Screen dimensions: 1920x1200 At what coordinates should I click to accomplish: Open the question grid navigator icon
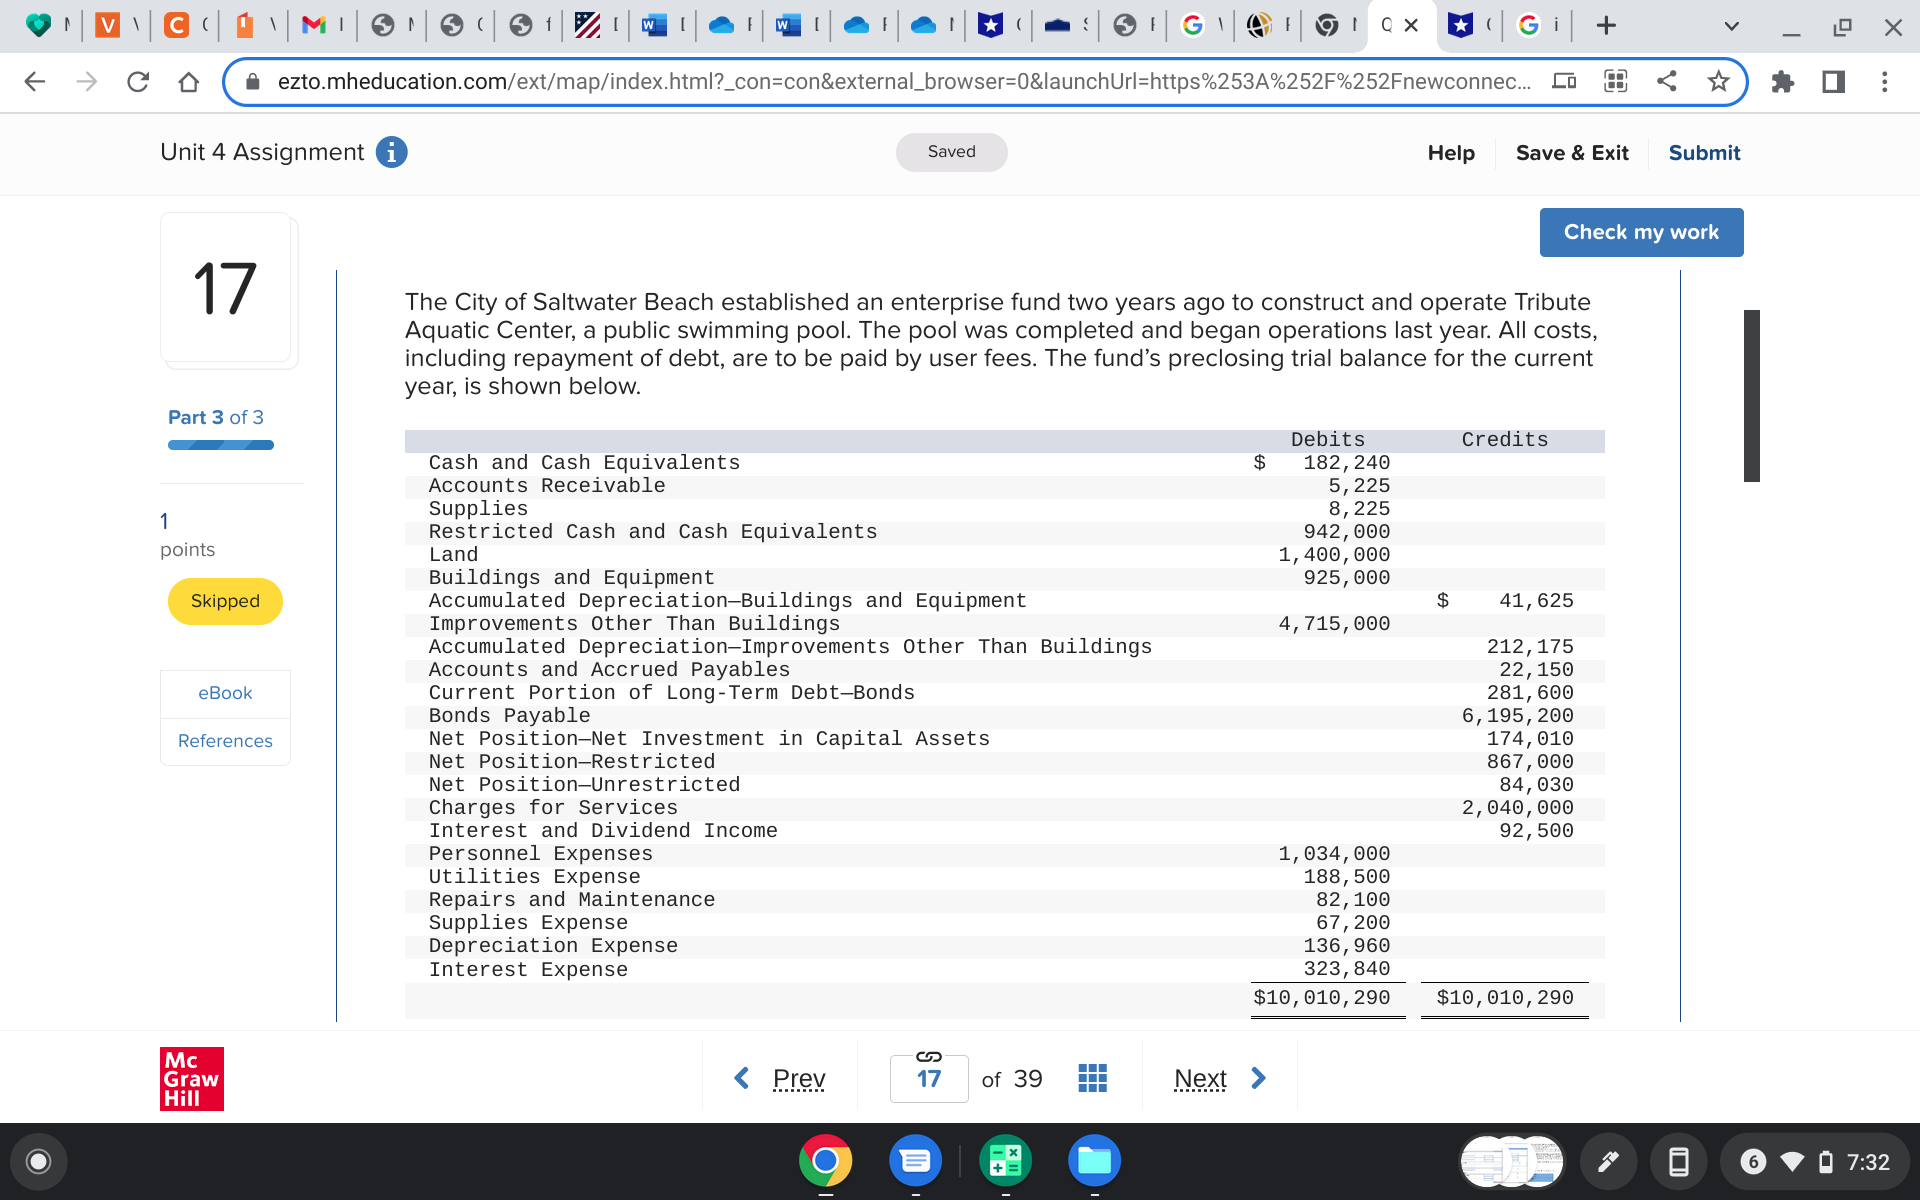(1092, 1078)
